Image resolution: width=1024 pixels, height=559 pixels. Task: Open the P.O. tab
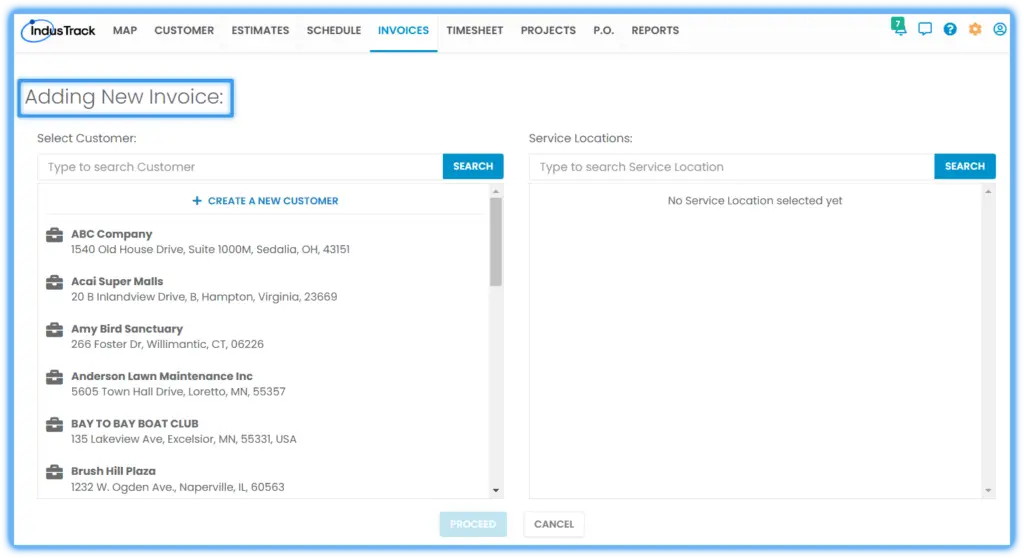(x=603, y=30)
